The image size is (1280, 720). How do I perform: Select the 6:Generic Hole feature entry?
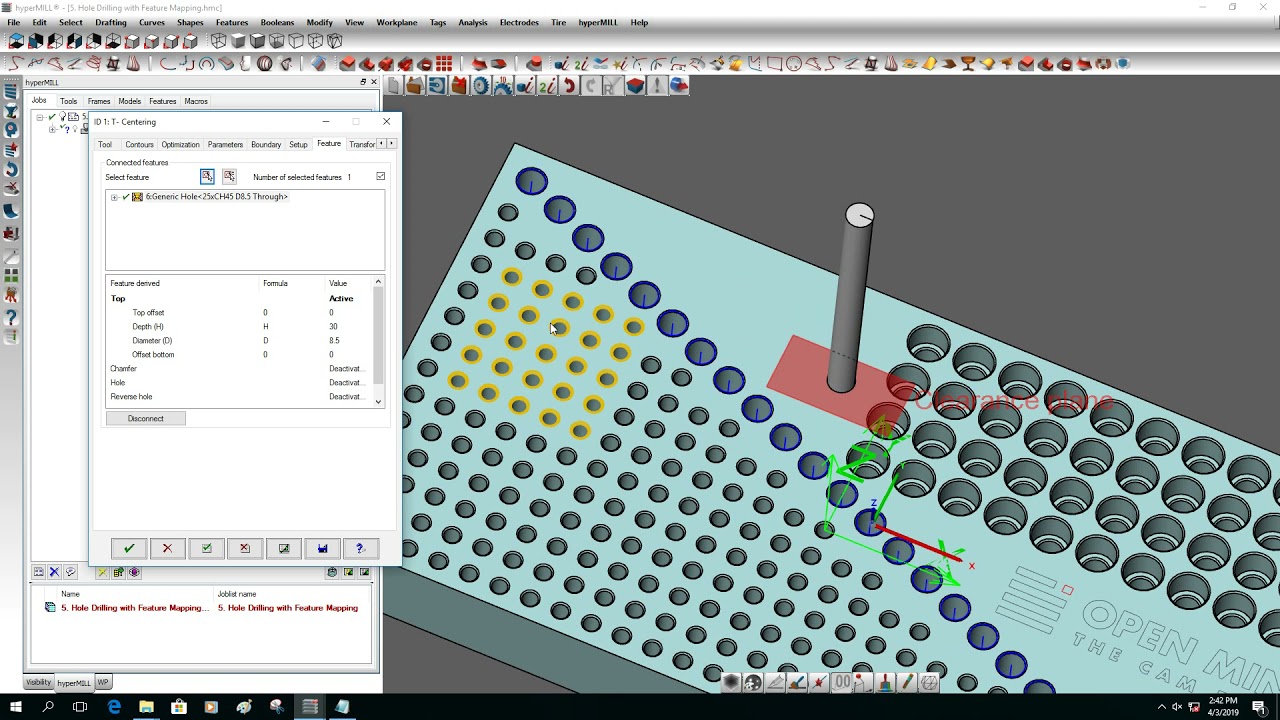coord(216,197)
